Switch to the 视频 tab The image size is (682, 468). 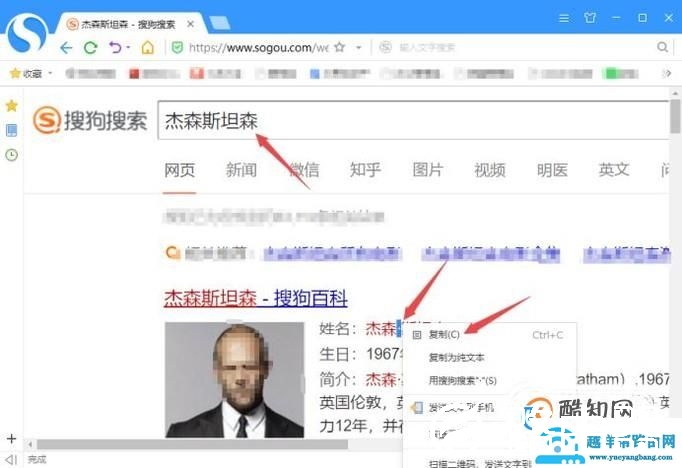[x=490, y=170]
